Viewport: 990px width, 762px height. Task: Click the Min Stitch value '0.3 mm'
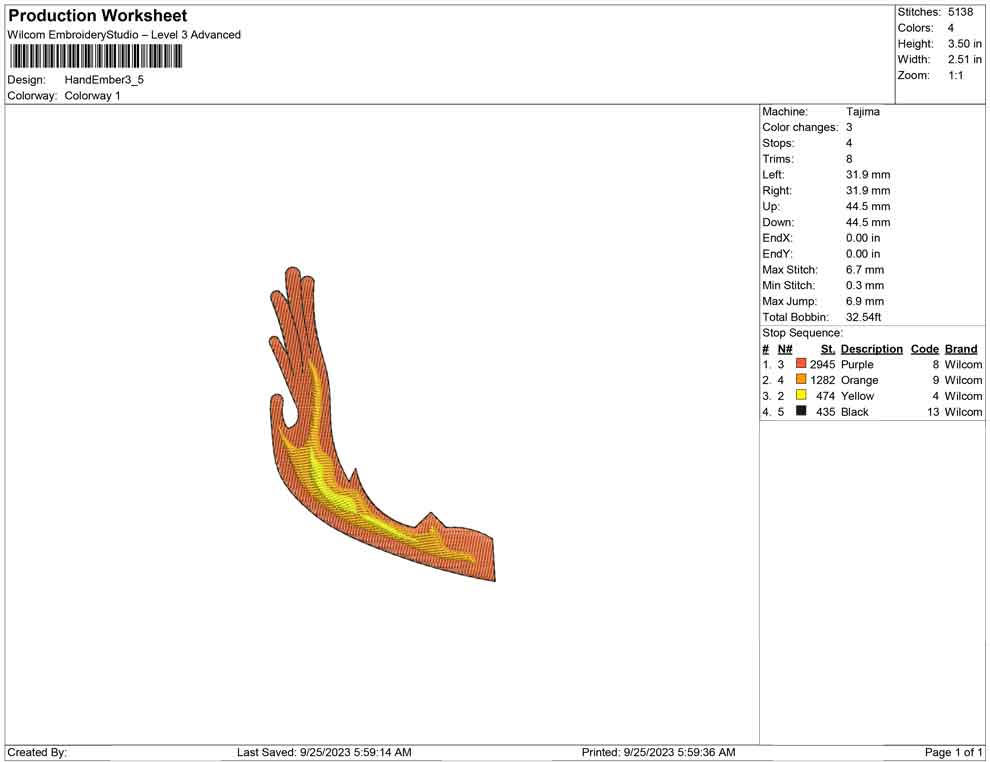[x=865, y=285]
